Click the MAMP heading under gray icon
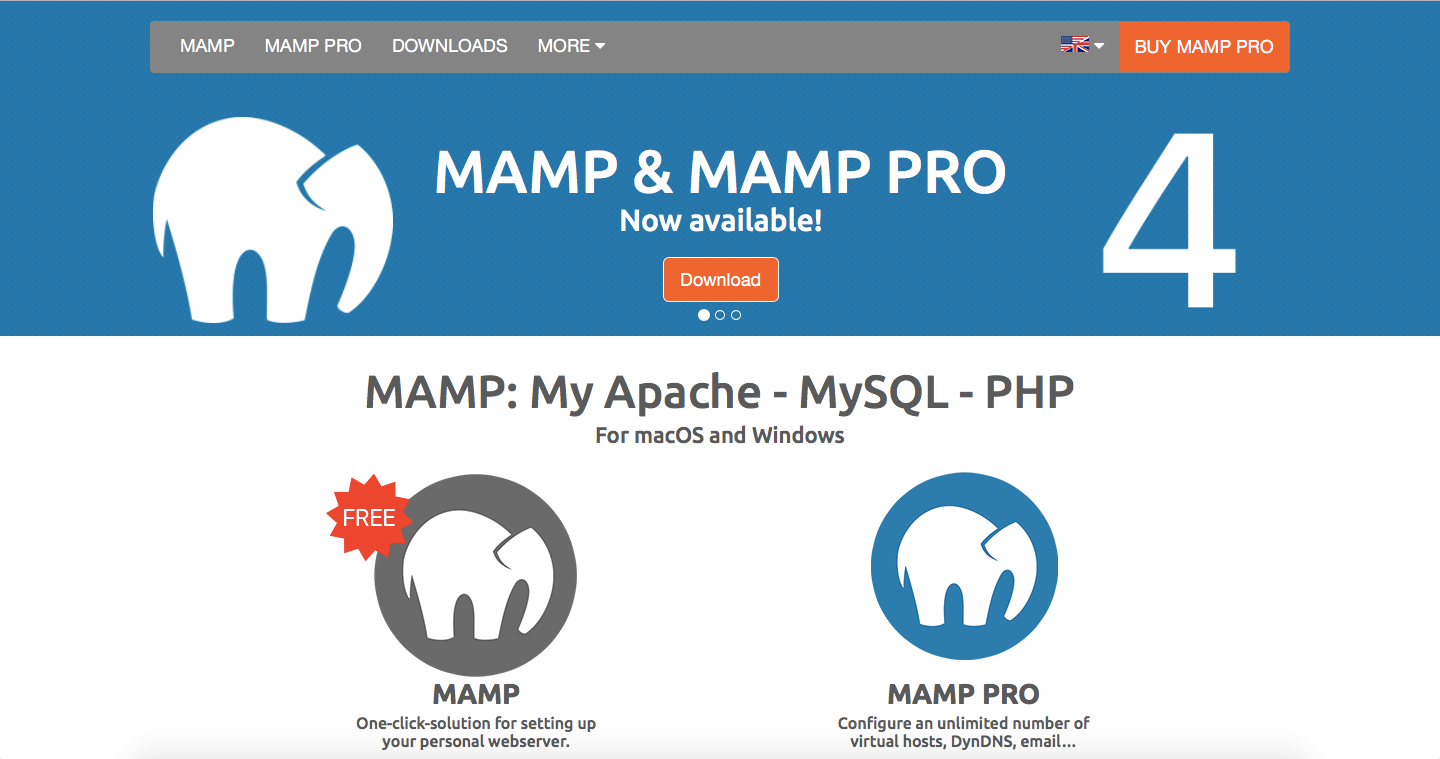This screenshot has height=759, width=1440. [x=476, y=694]
